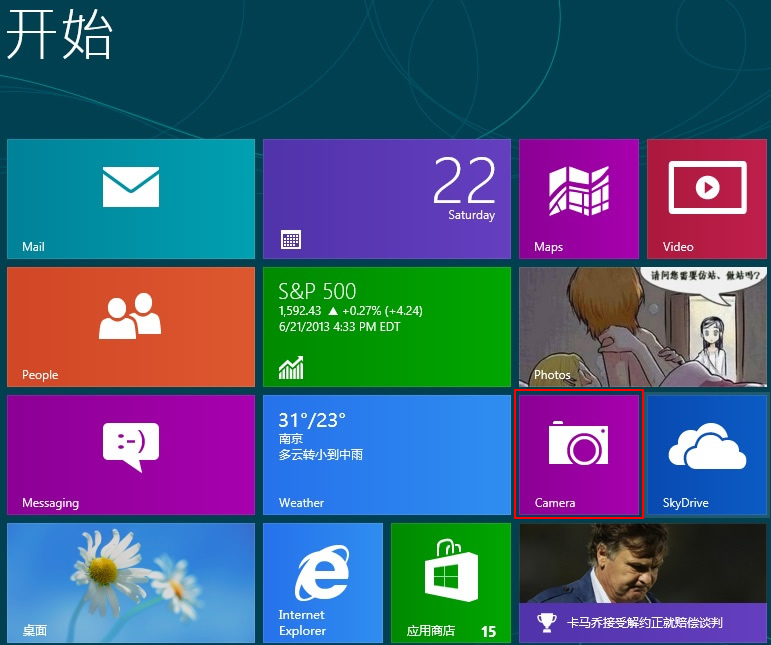Open the Photos tile
The image size is (771, 645).
[x=643, y=327]
